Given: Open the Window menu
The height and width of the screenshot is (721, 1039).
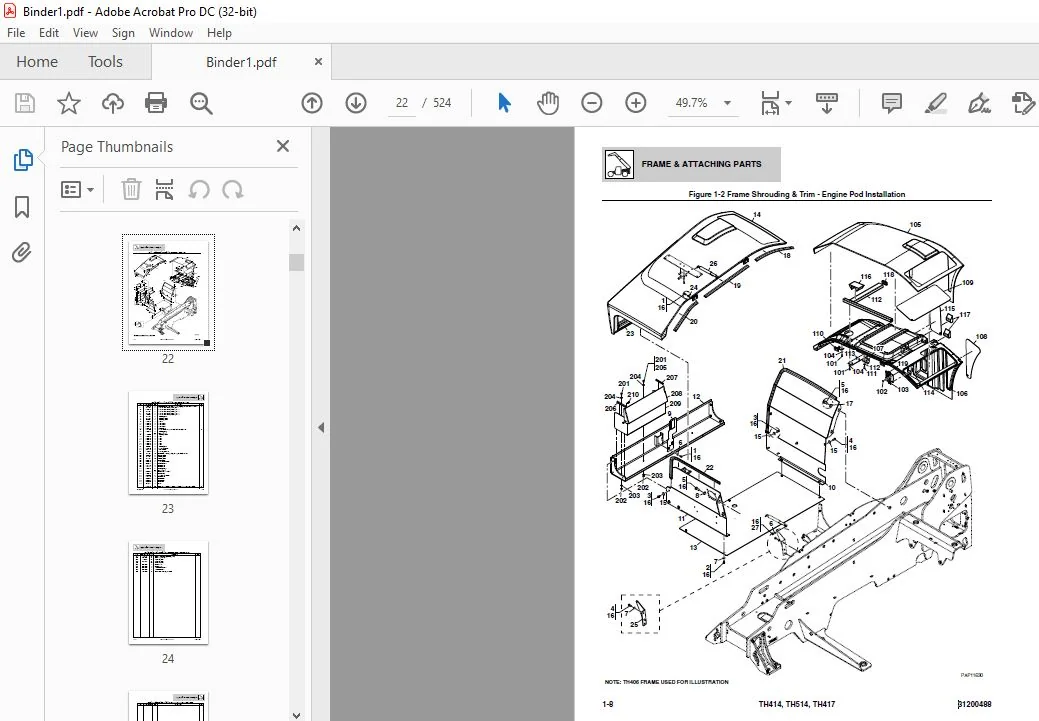Looking at the screenshot, I should 170,32.
